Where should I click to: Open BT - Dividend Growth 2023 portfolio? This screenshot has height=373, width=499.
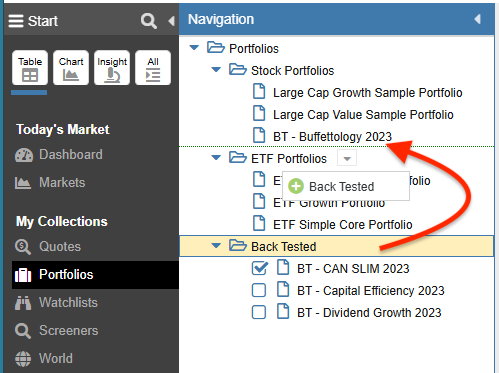click(x=369, y=313)
